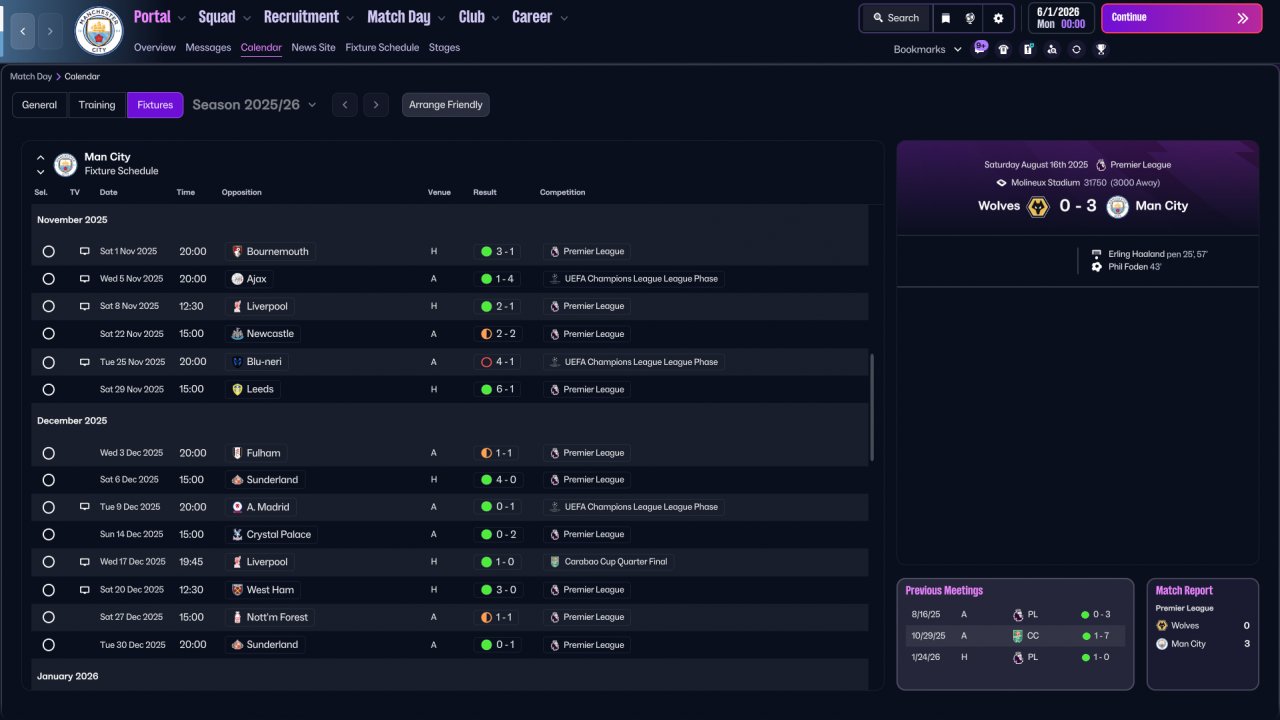Click the green result dot for Leeds
The image size is (1280, 720).
coord(486,389)
